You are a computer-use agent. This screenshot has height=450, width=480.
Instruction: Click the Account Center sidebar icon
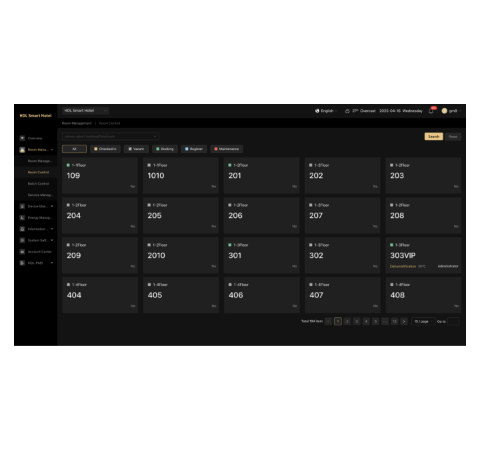coord(22,252)
